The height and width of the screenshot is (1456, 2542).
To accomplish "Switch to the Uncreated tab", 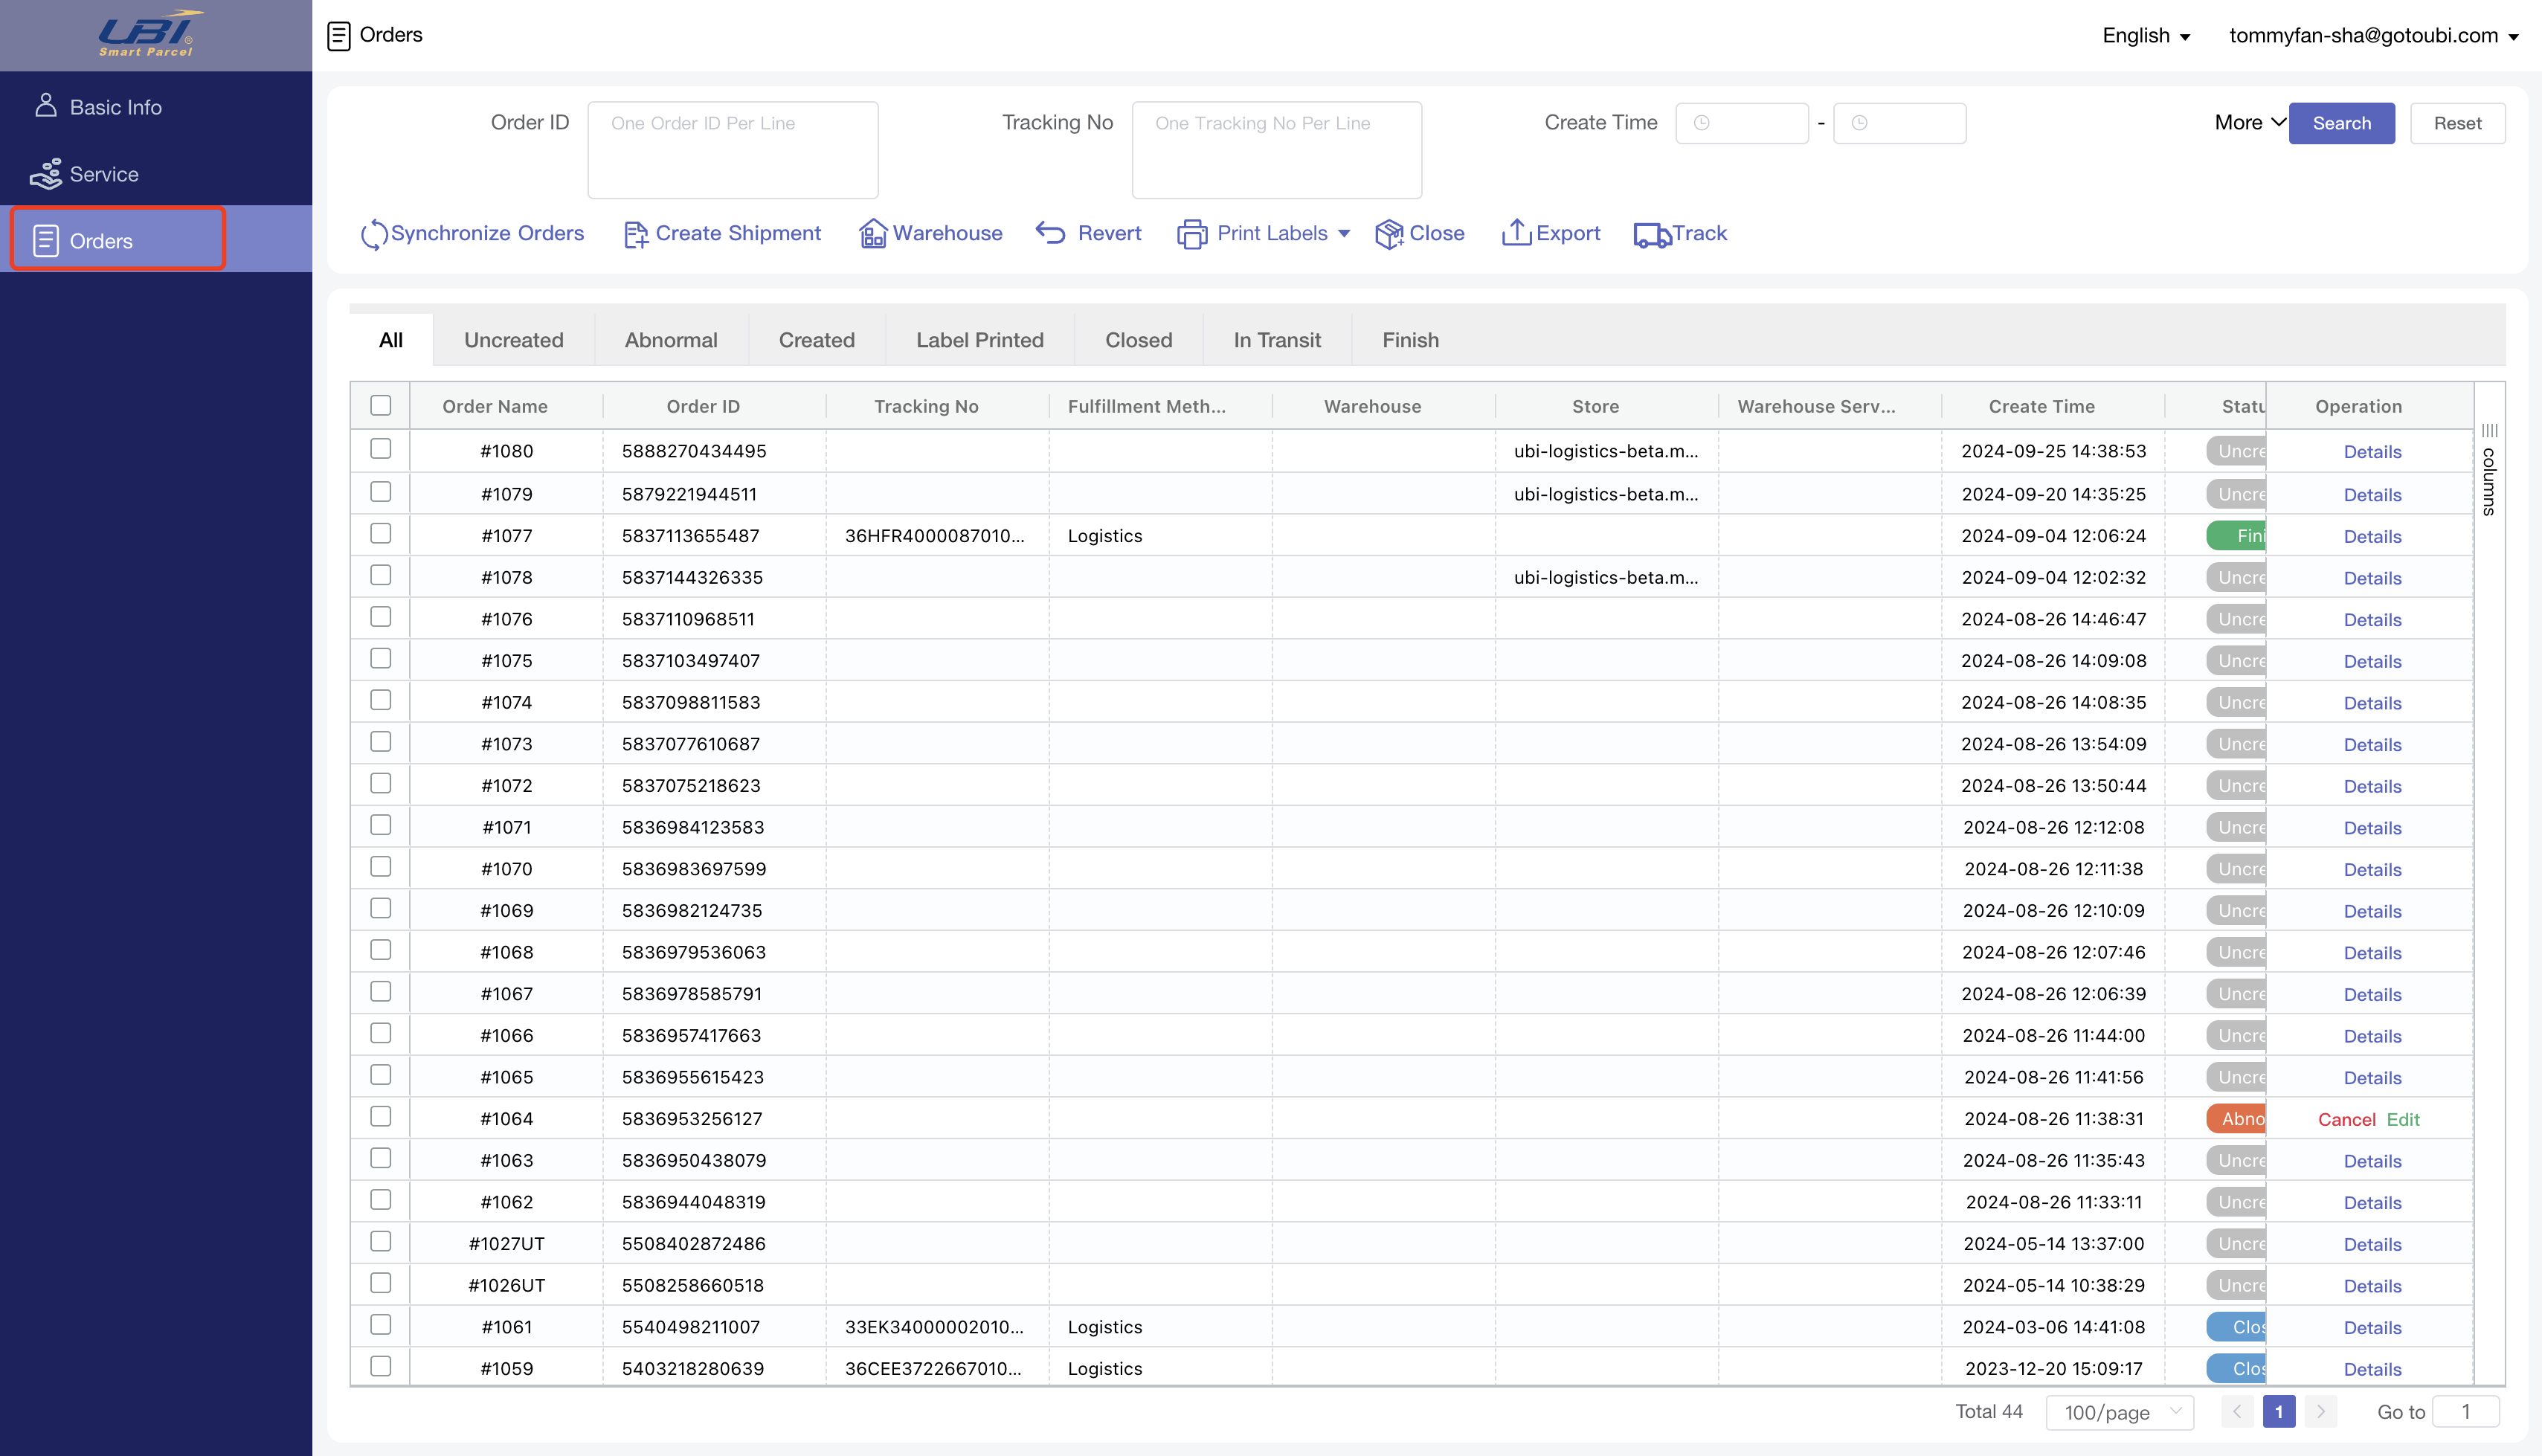I will tap(514, 340).
